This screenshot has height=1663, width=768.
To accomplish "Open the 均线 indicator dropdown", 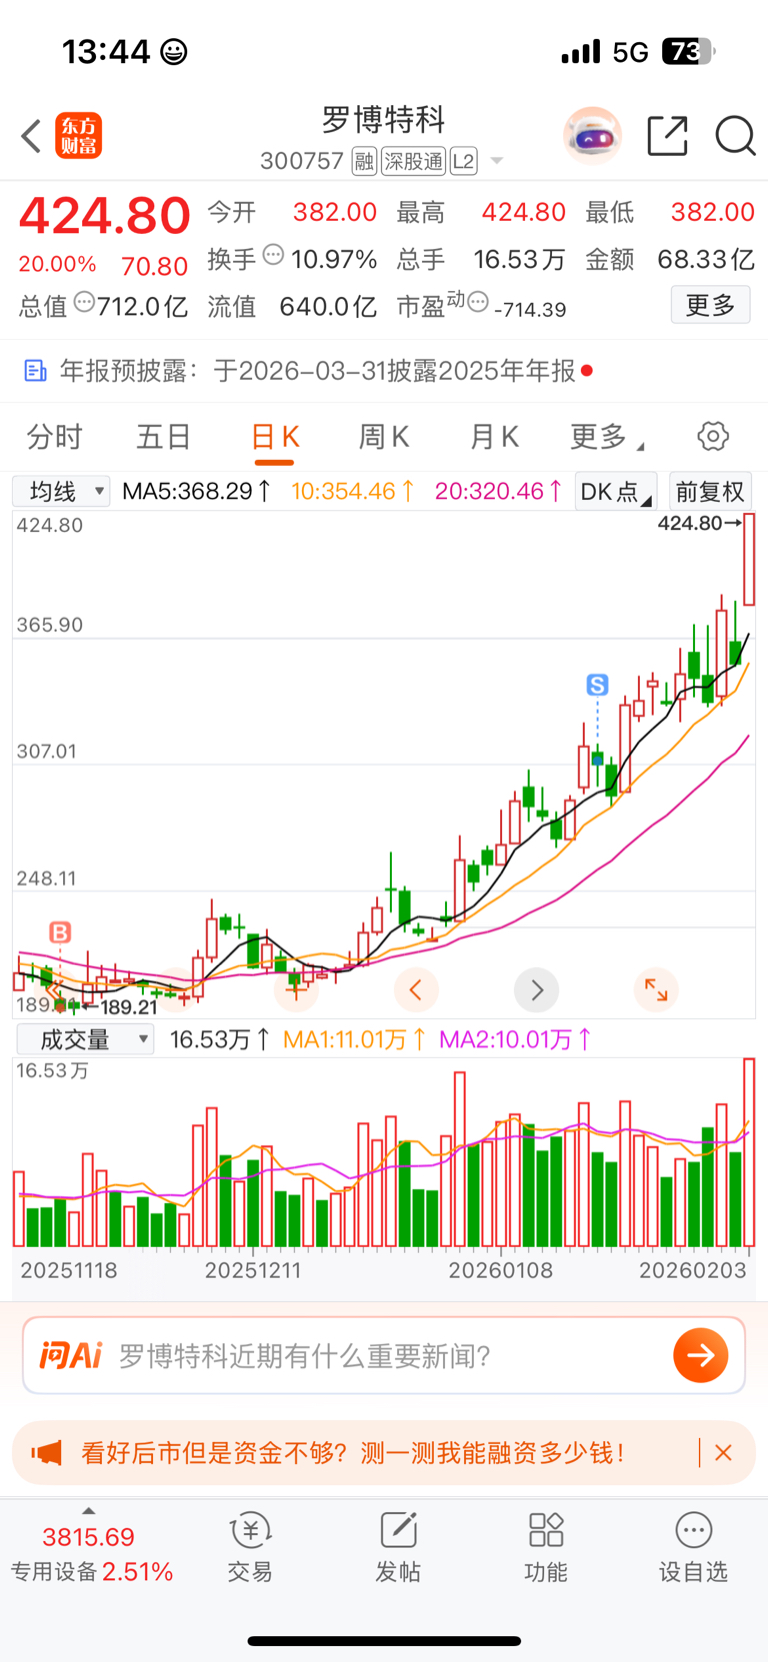I will (61, 491).
